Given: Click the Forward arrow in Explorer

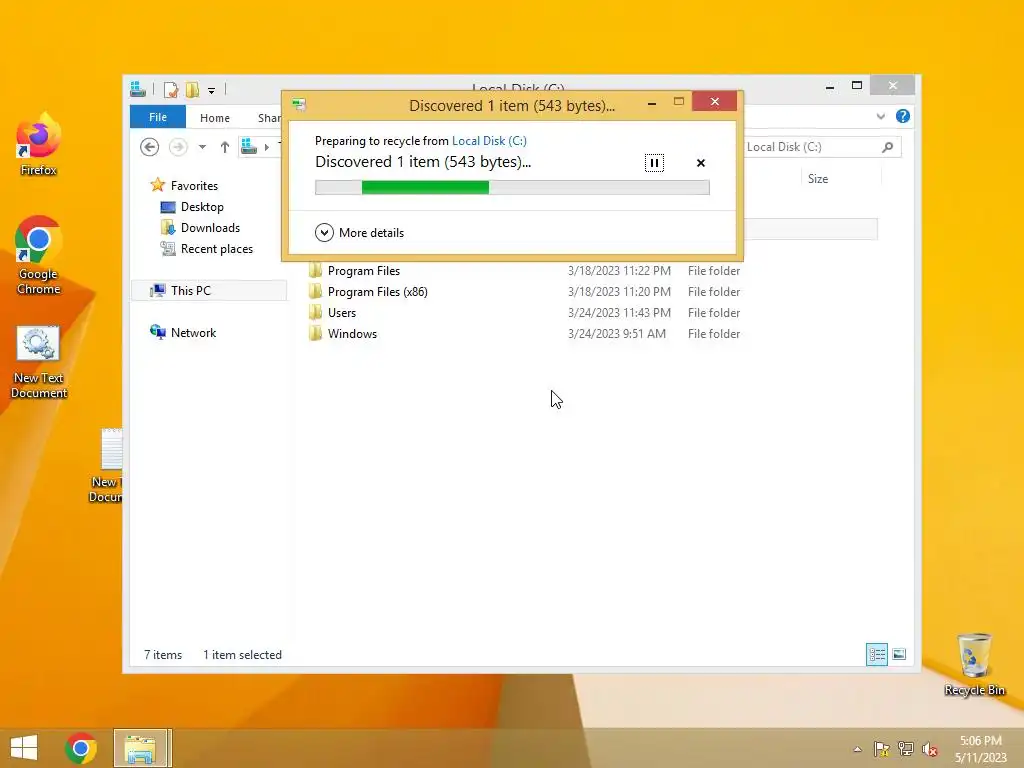Looking at the screenshot, I should pyautogui.click(x=178, y=147).
